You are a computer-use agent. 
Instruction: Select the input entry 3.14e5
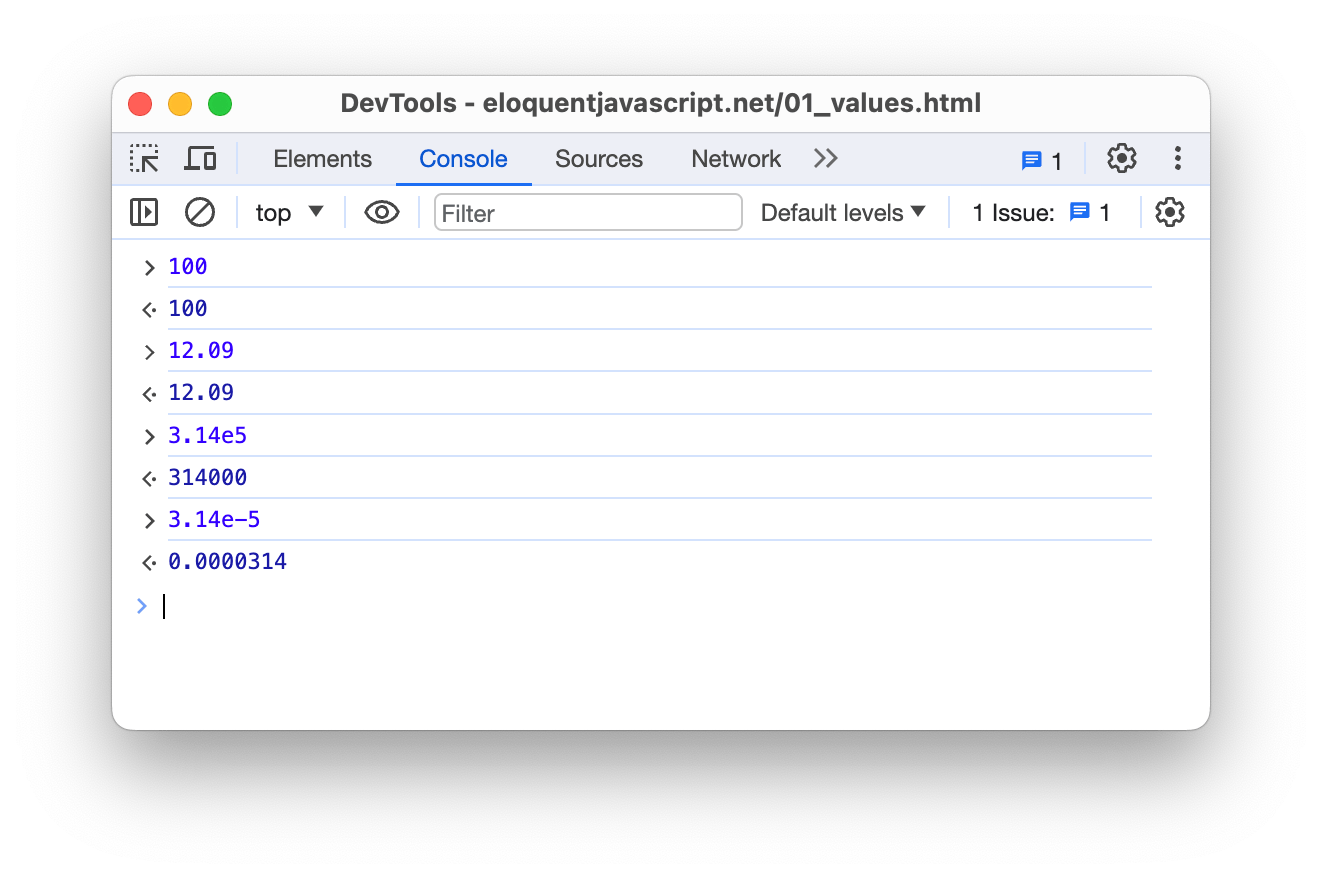point(208,436)
